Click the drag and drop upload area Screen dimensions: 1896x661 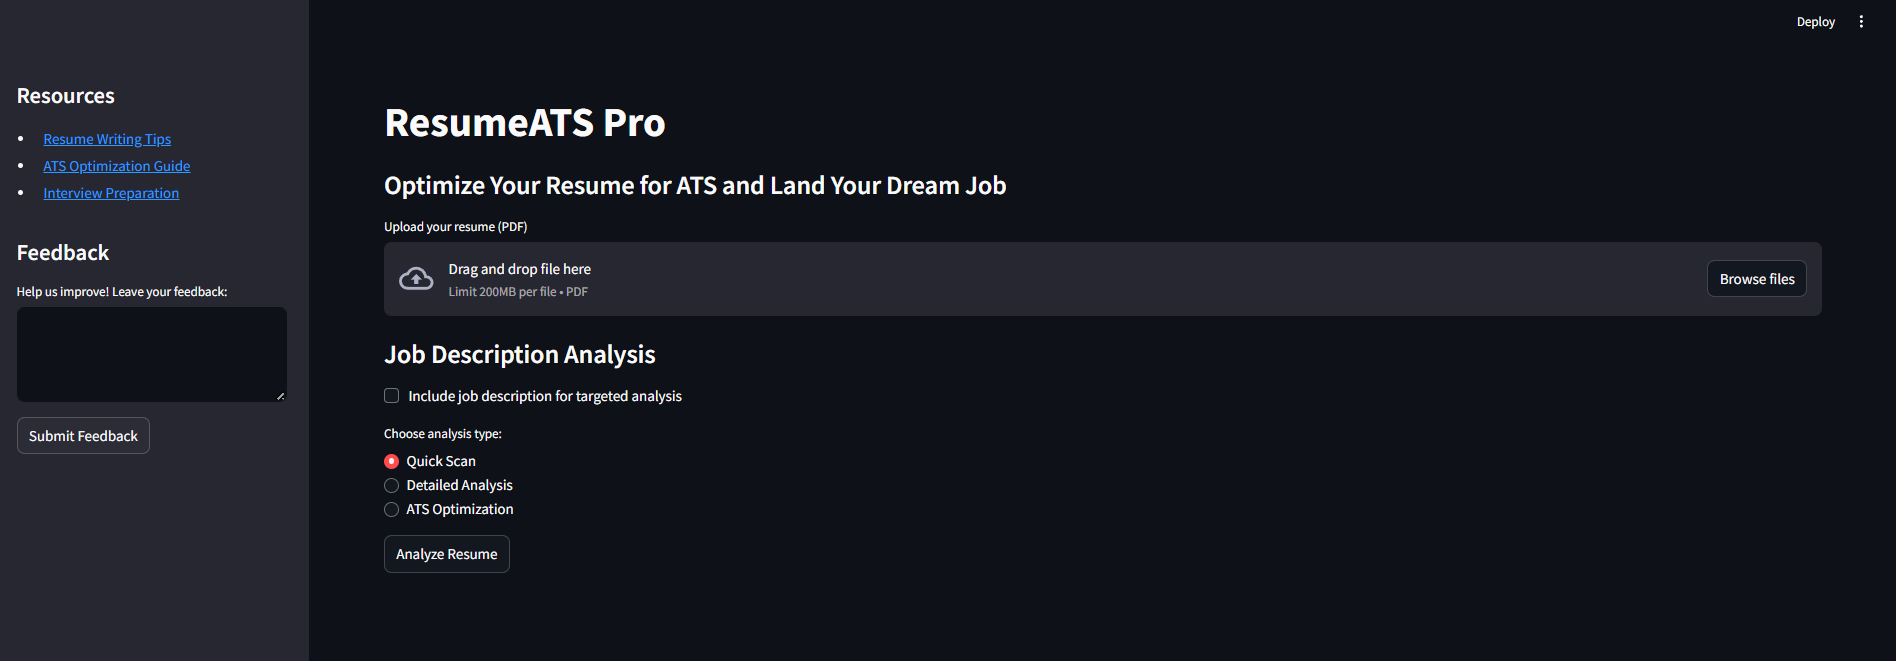1103,279
